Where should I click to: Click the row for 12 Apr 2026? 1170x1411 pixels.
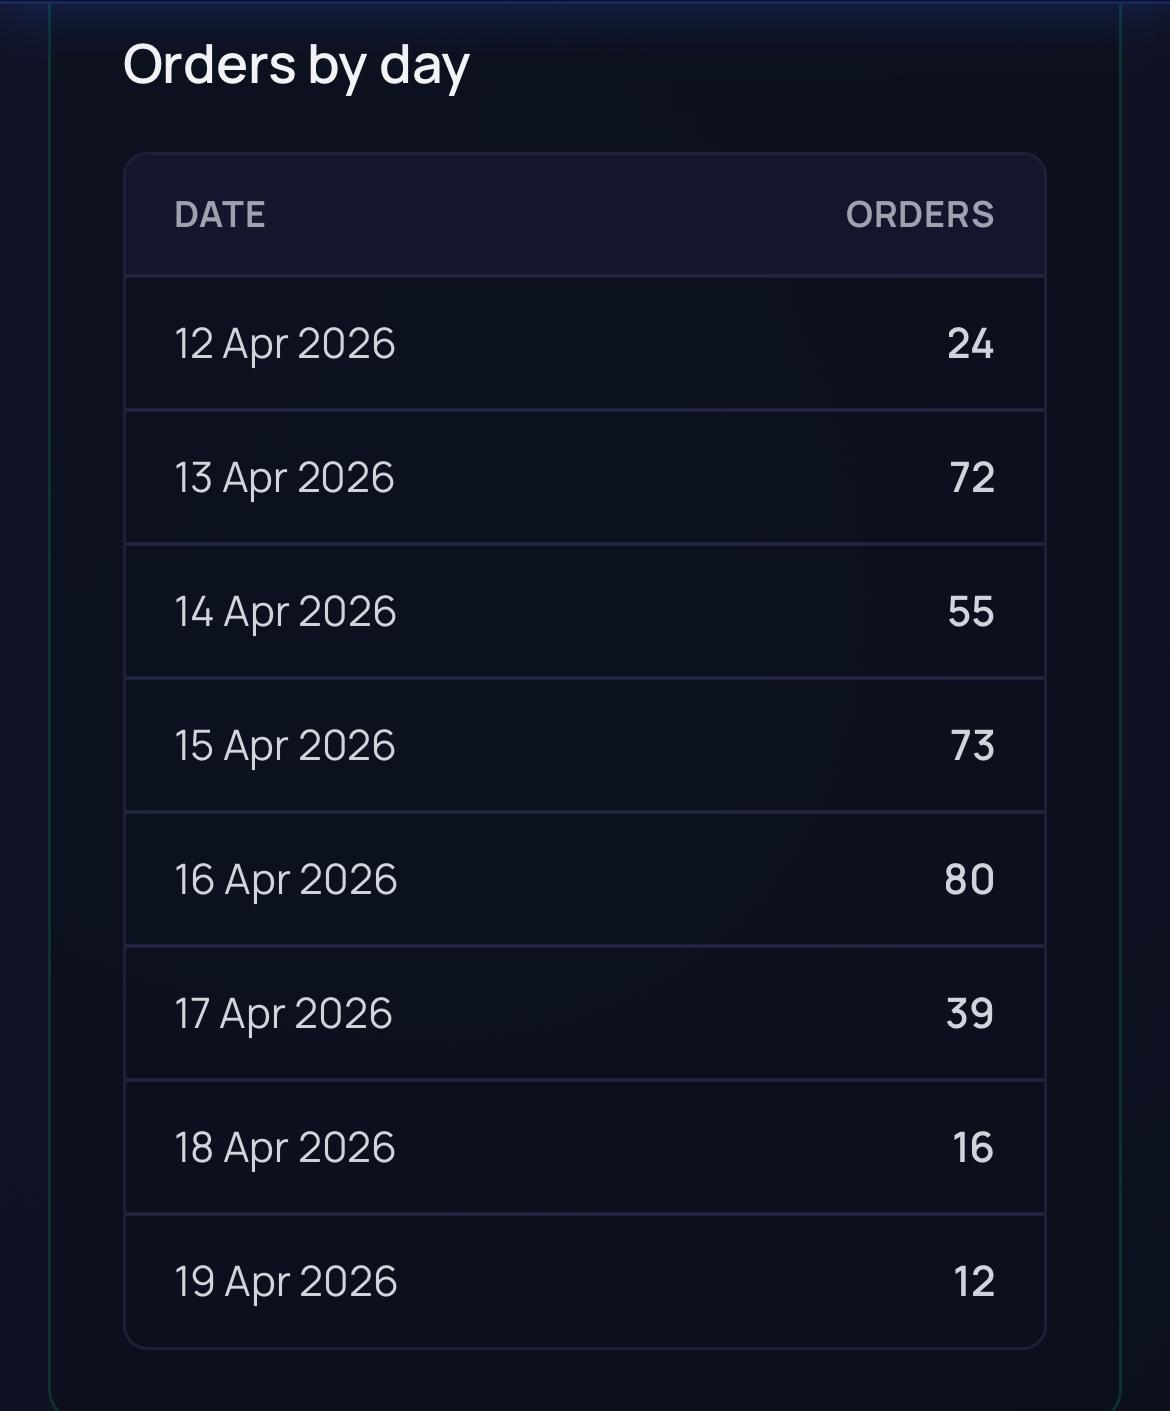pos(585,343)
